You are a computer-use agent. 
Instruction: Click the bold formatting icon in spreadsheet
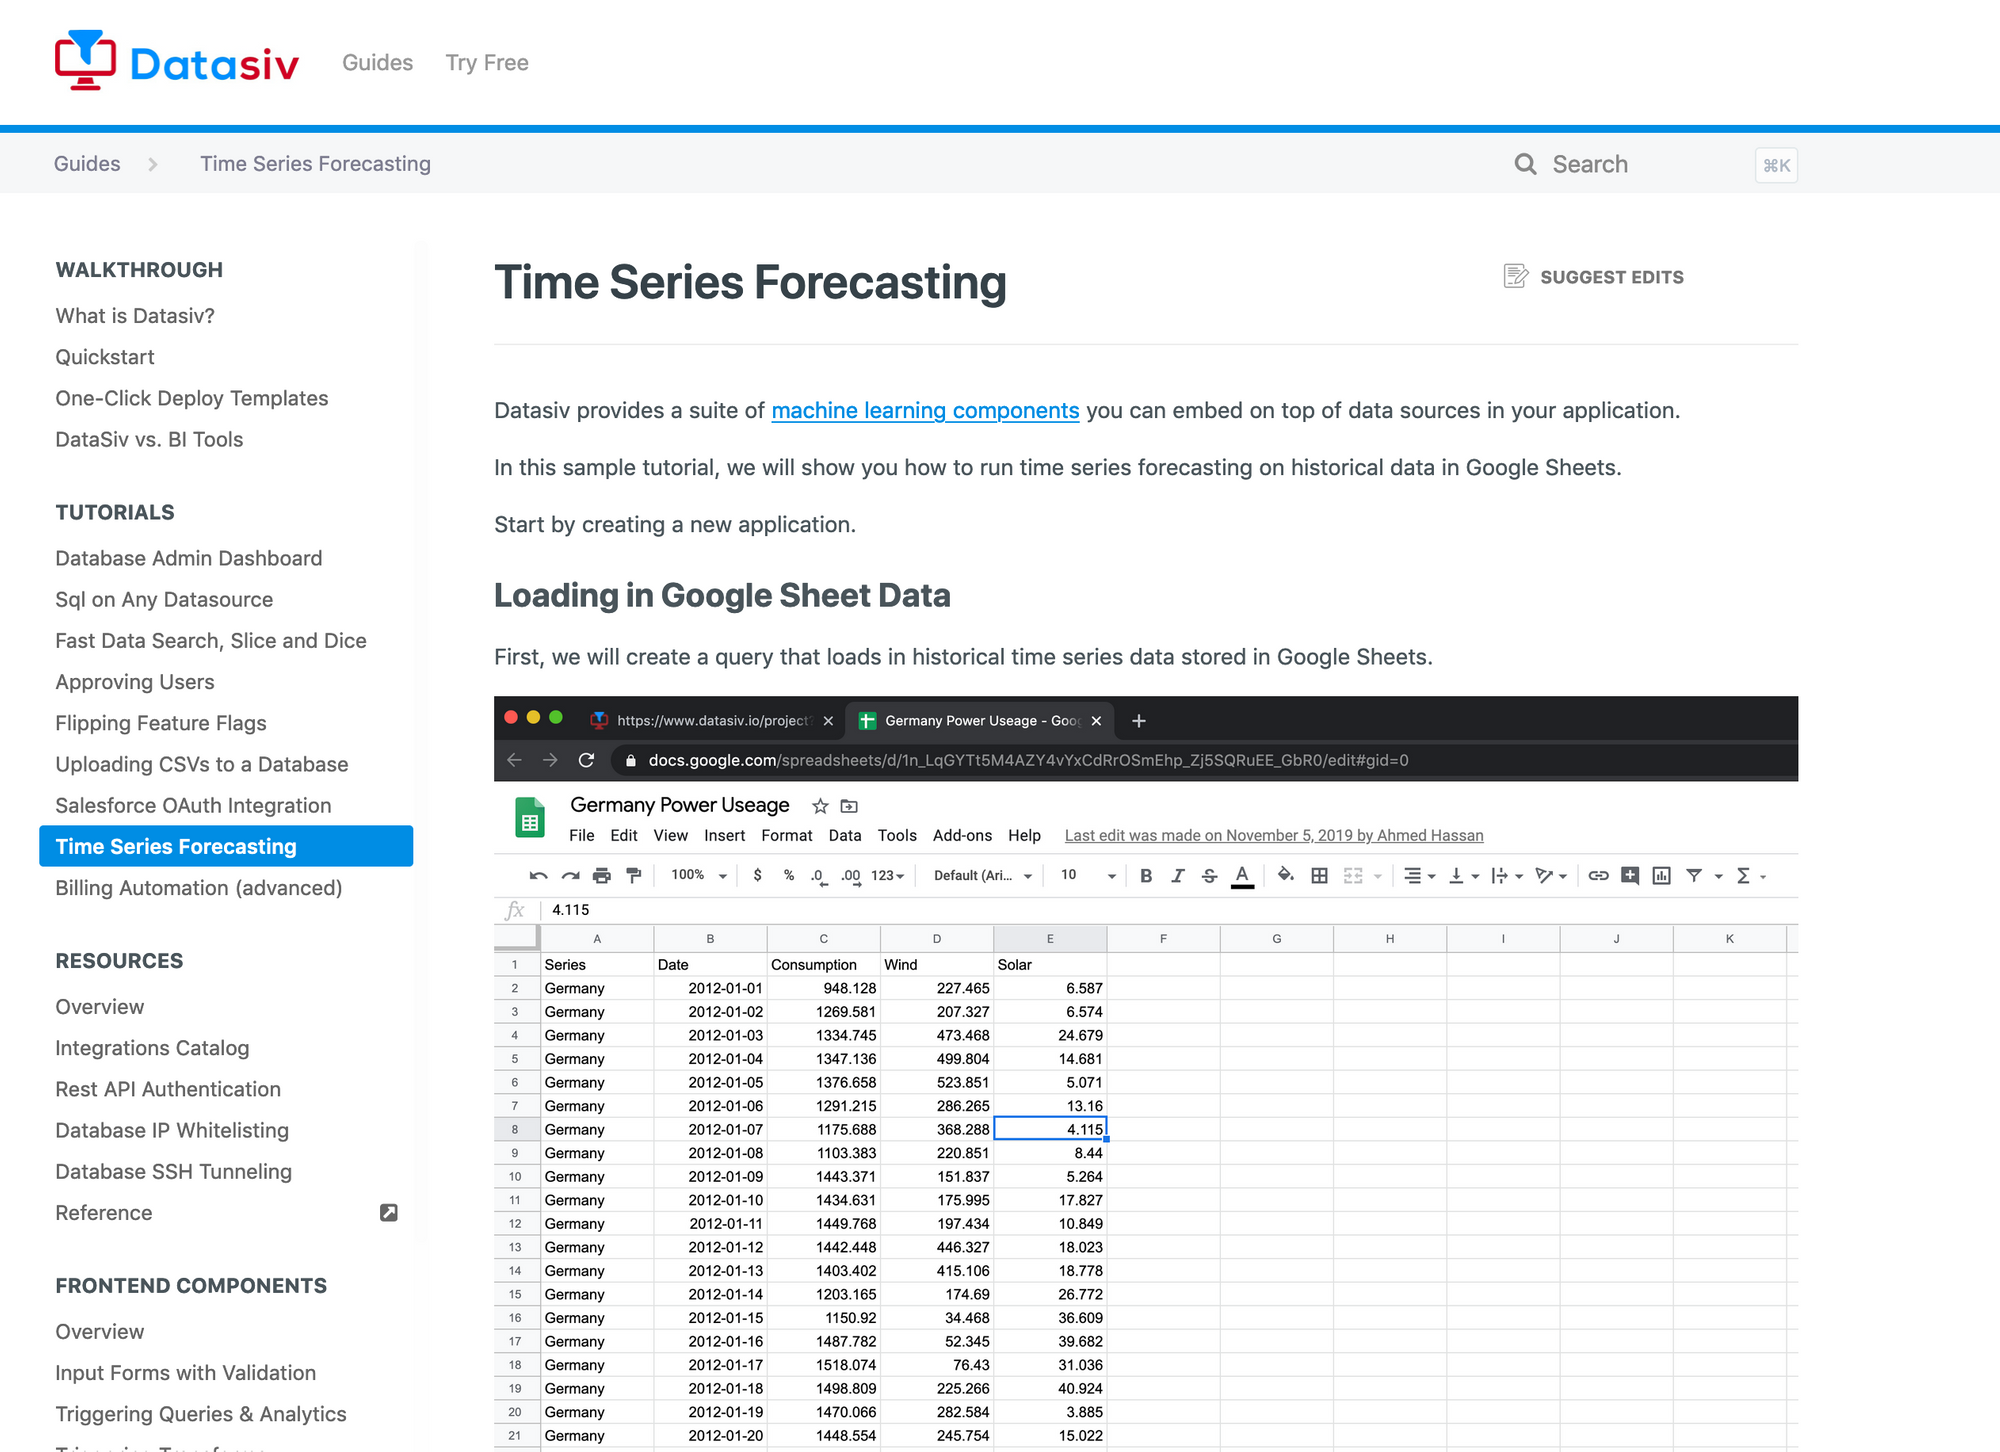[x=1146, y=876]
